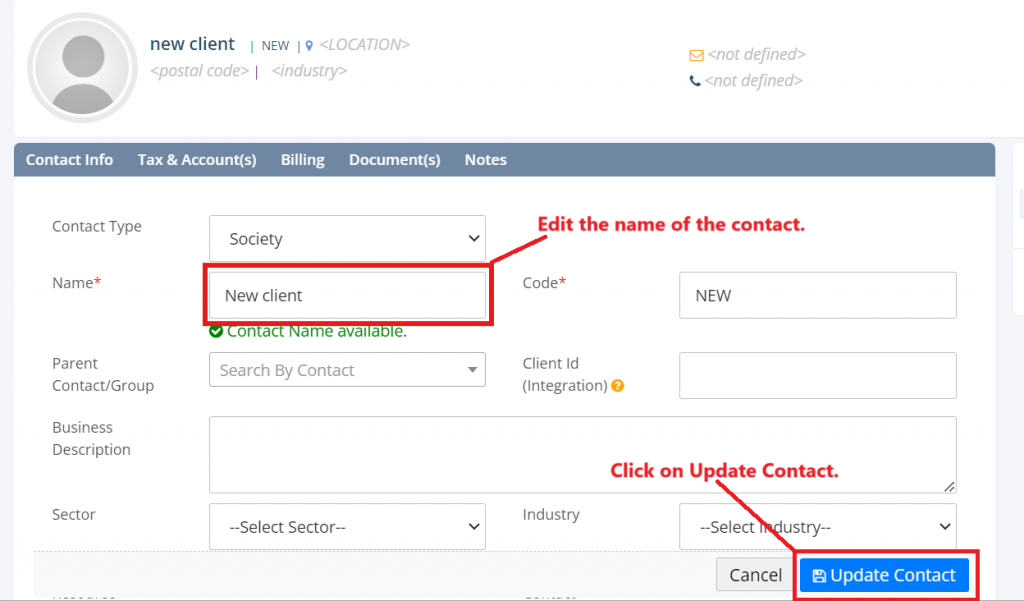This screenshot has width=1024, height=601.
Task: Open the Billing tab
Action: 302,160
